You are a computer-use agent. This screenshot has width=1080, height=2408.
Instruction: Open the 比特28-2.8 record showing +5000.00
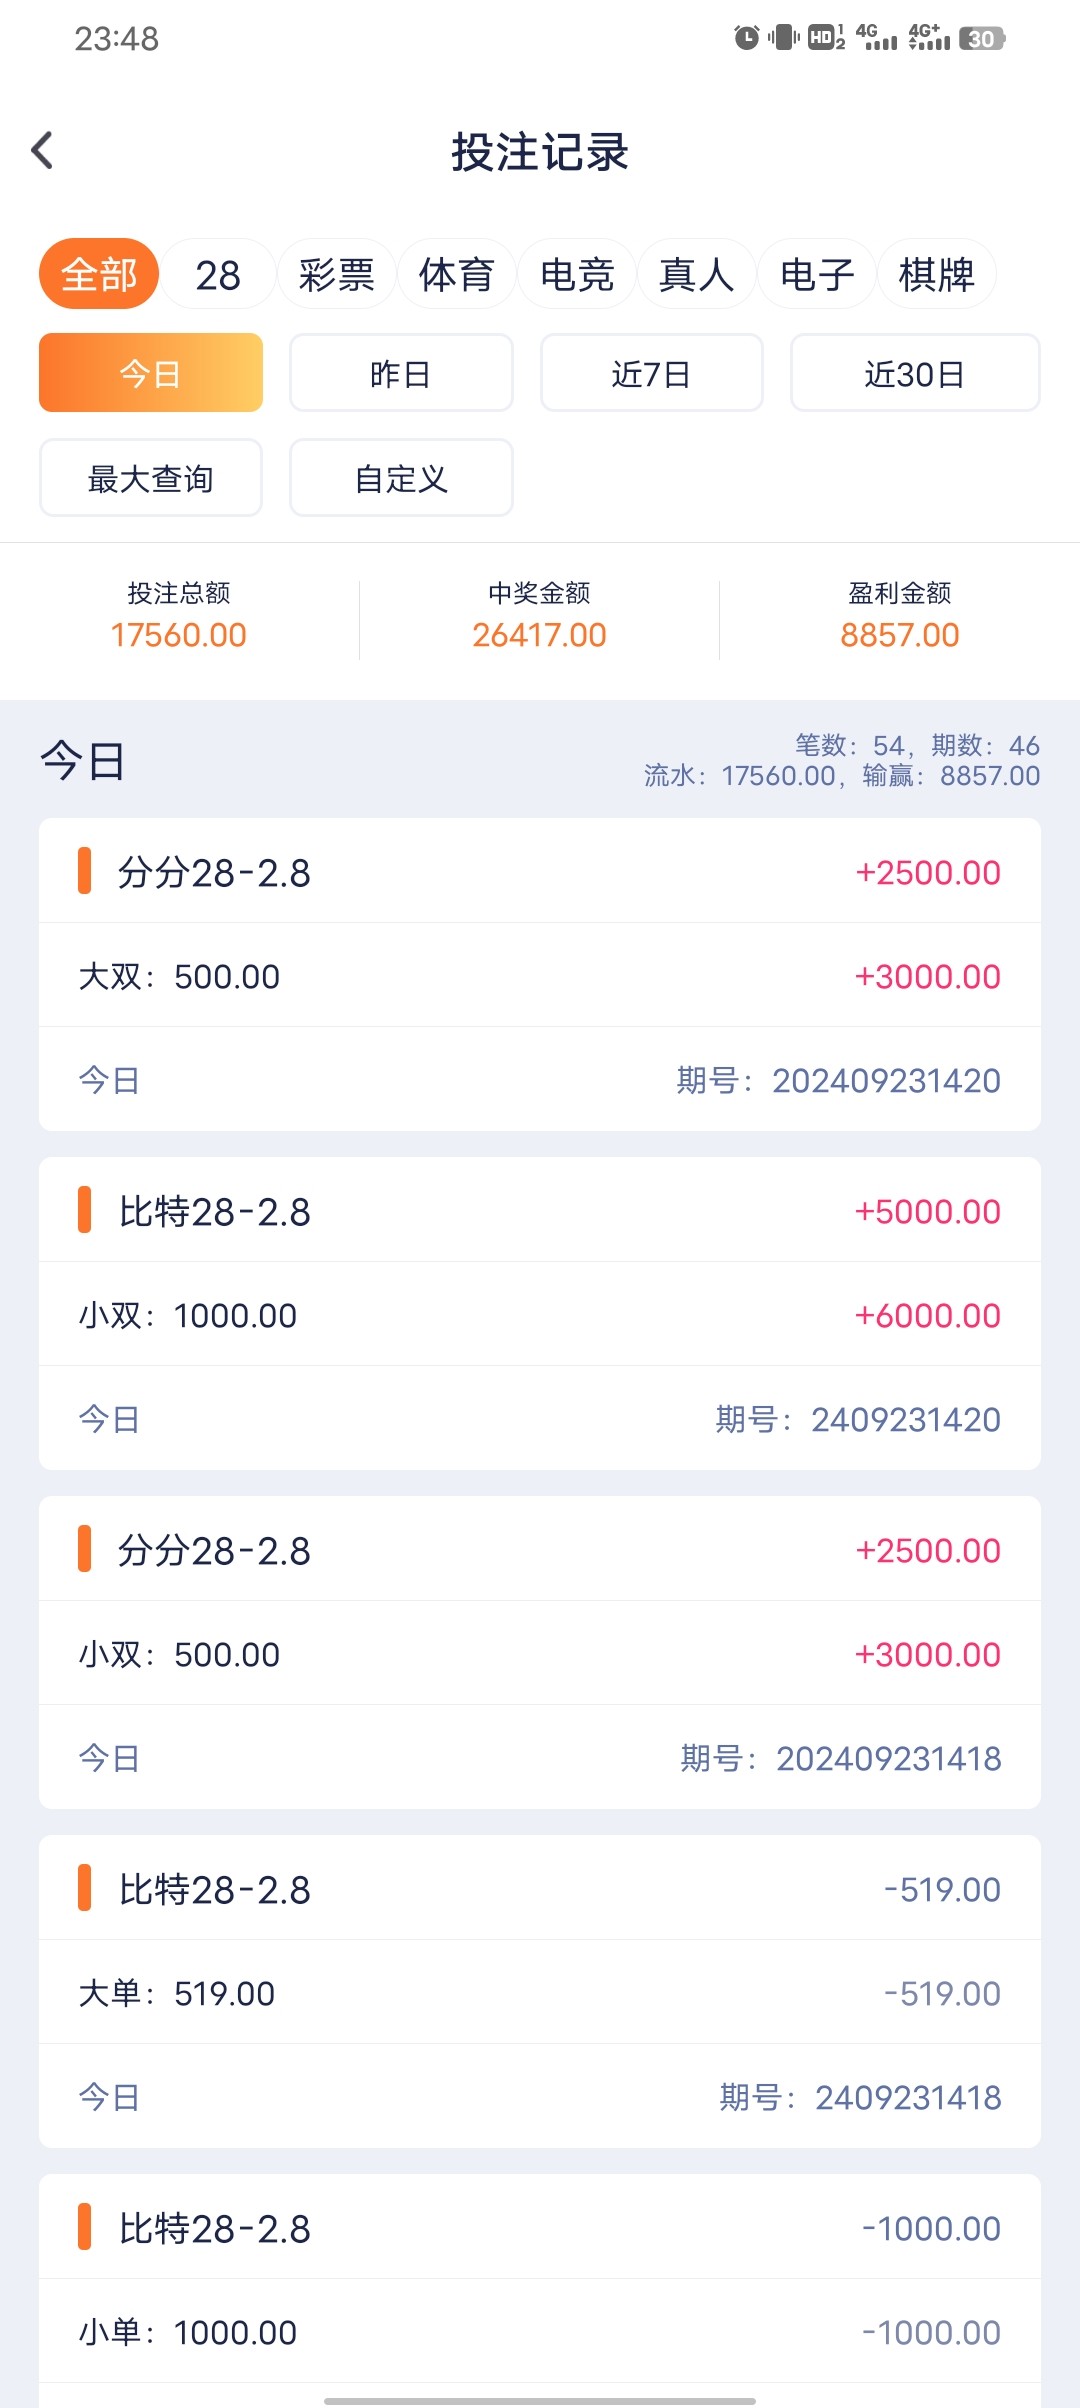540,1313
